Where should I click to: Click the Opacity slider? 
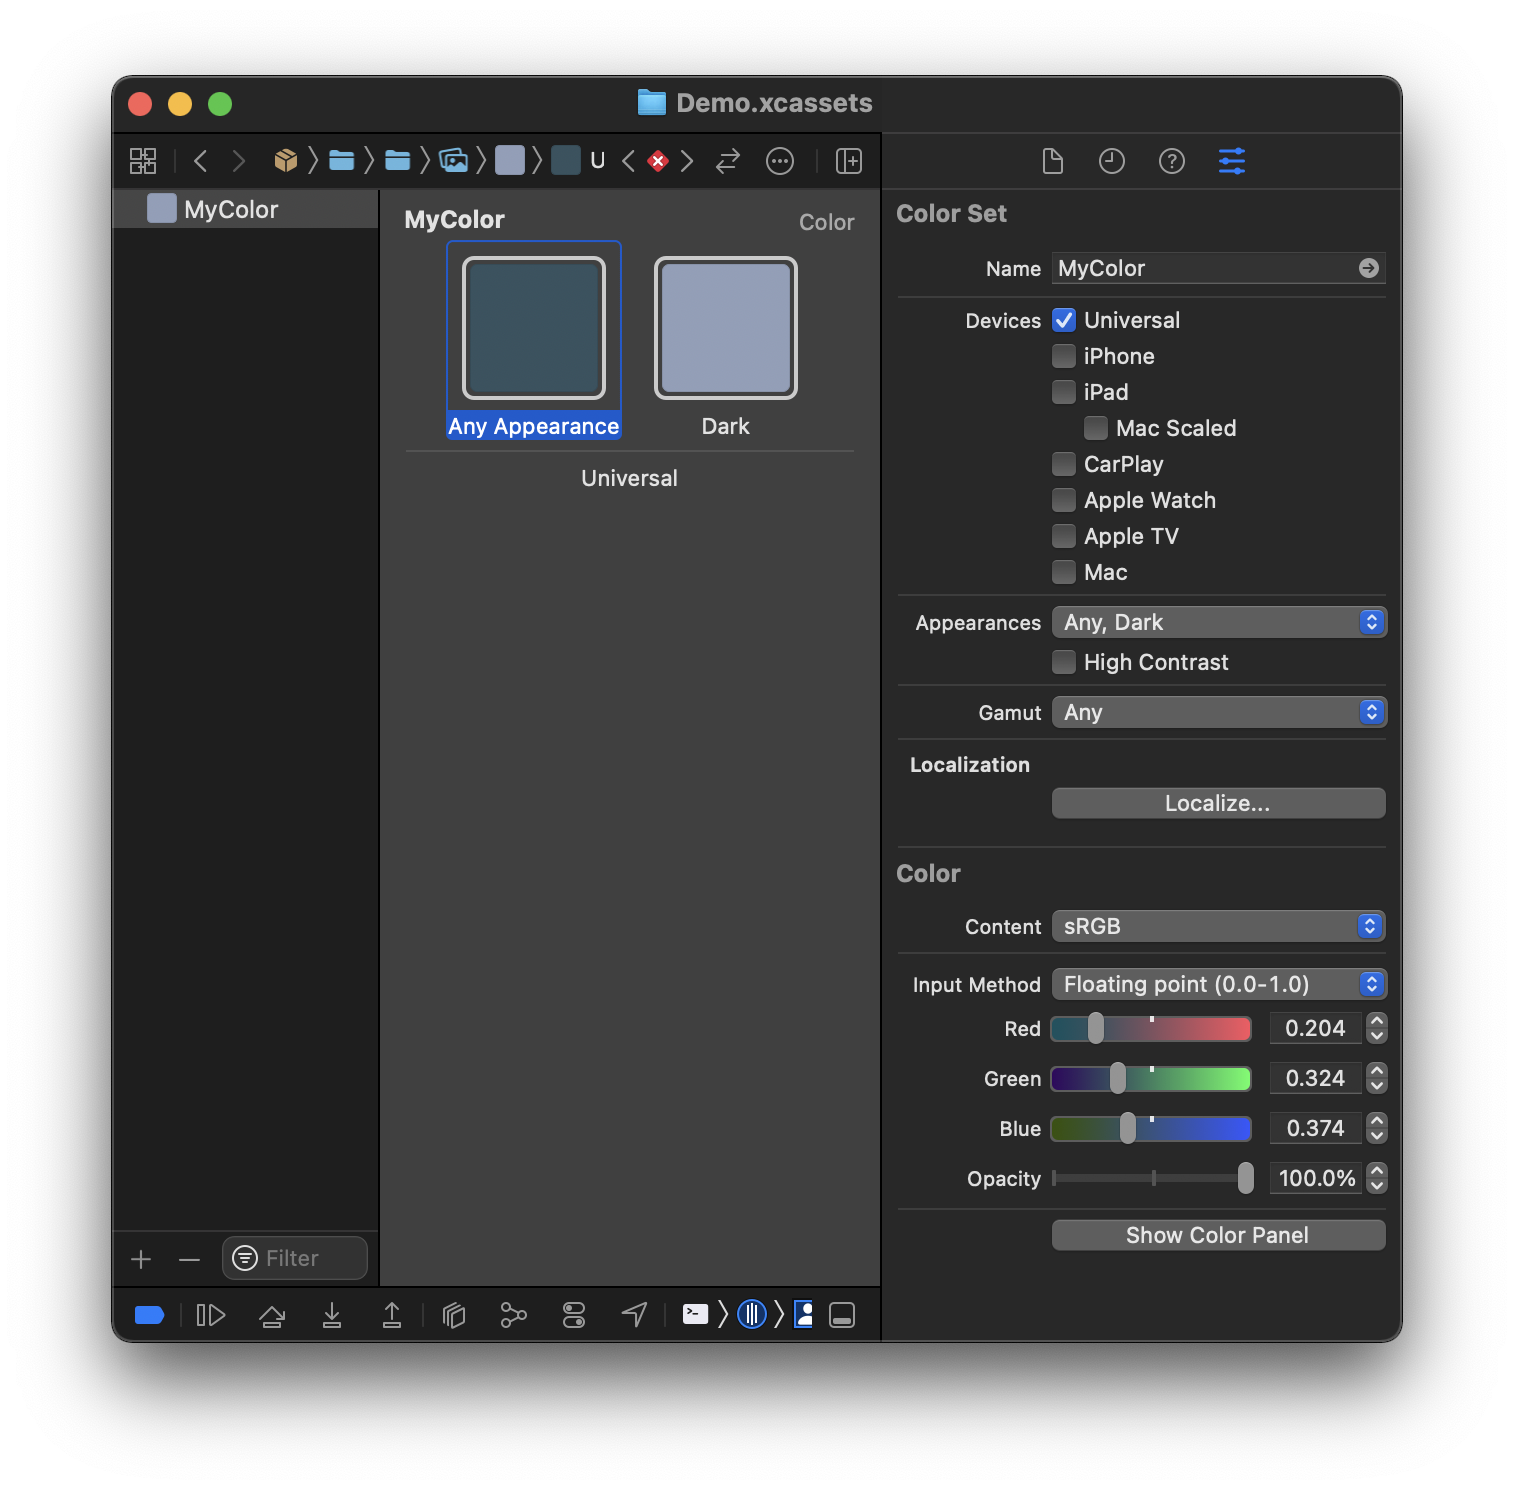tap(1151, 1178)
